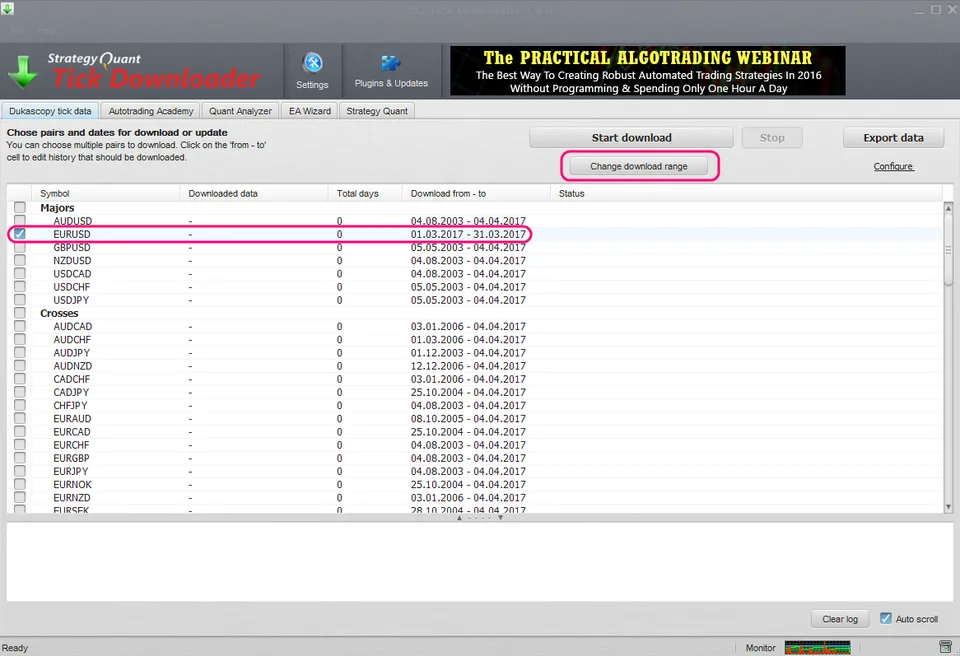Edit the GBPUSD 'Download from - to' cell
Image resolution: width=960 pixels, height=656 pixels.
468,247
